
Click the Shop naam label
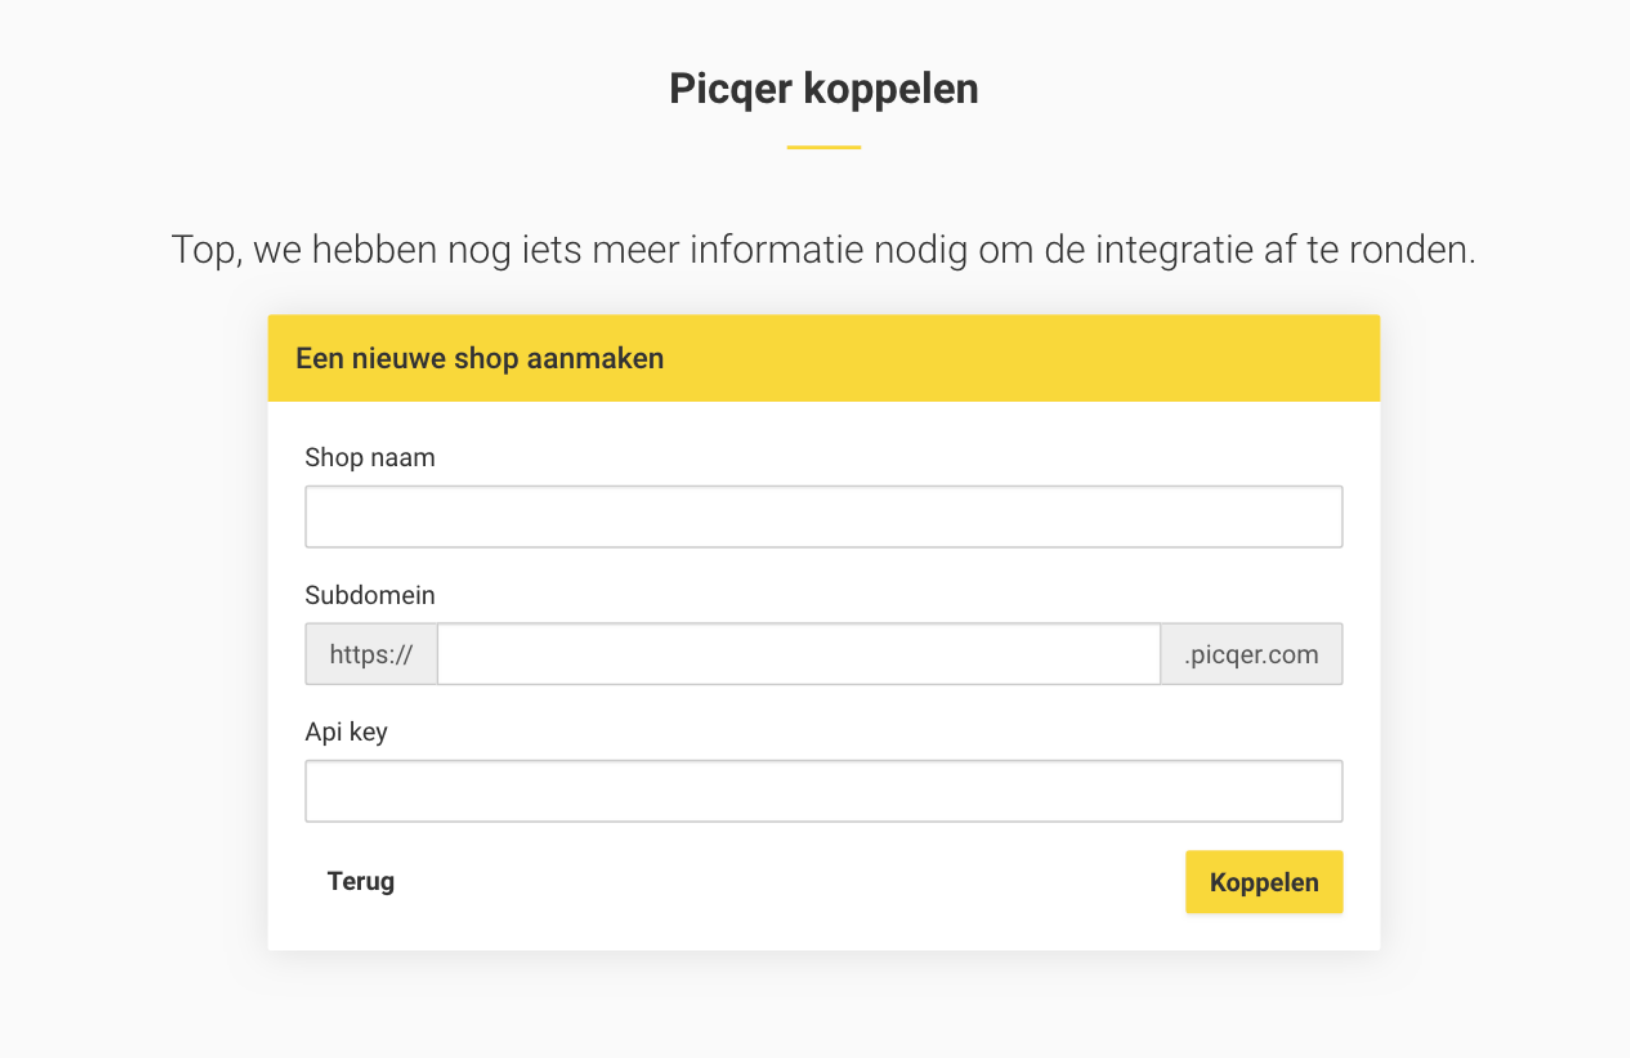point(370,458)
